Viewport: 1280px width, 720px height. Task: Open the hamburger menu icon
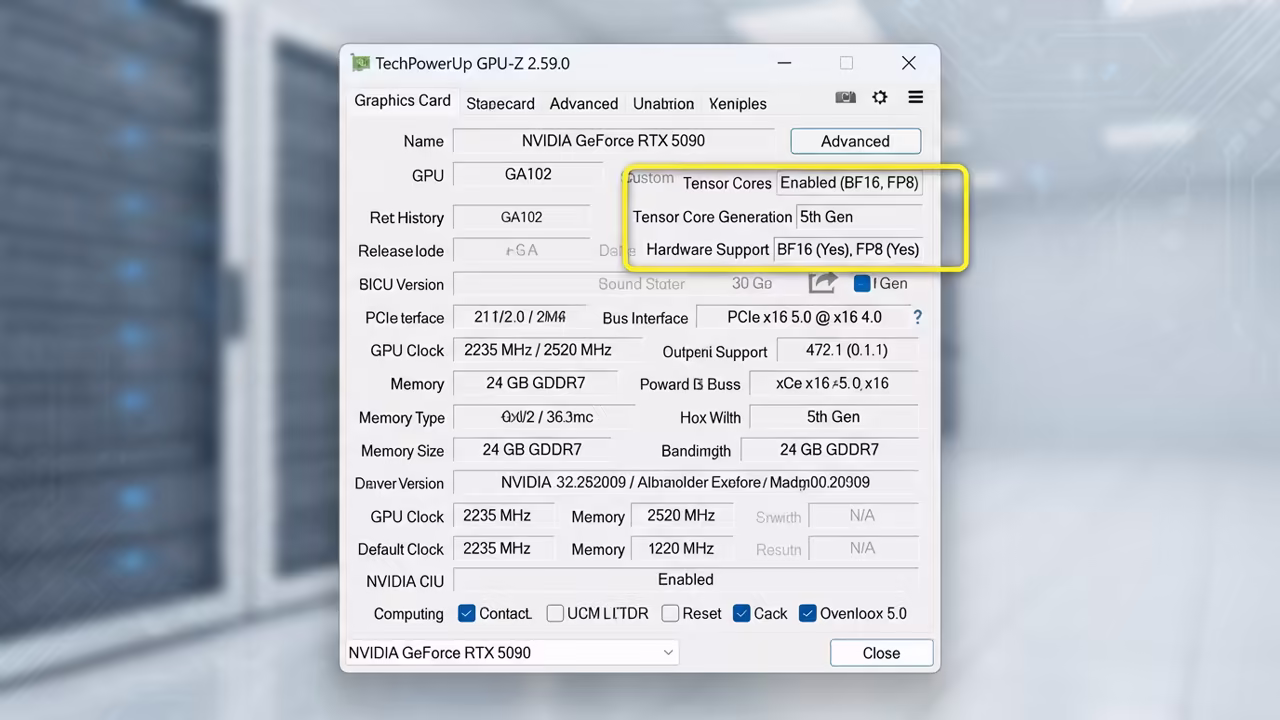pyautogui.click(x=915, y=97)
